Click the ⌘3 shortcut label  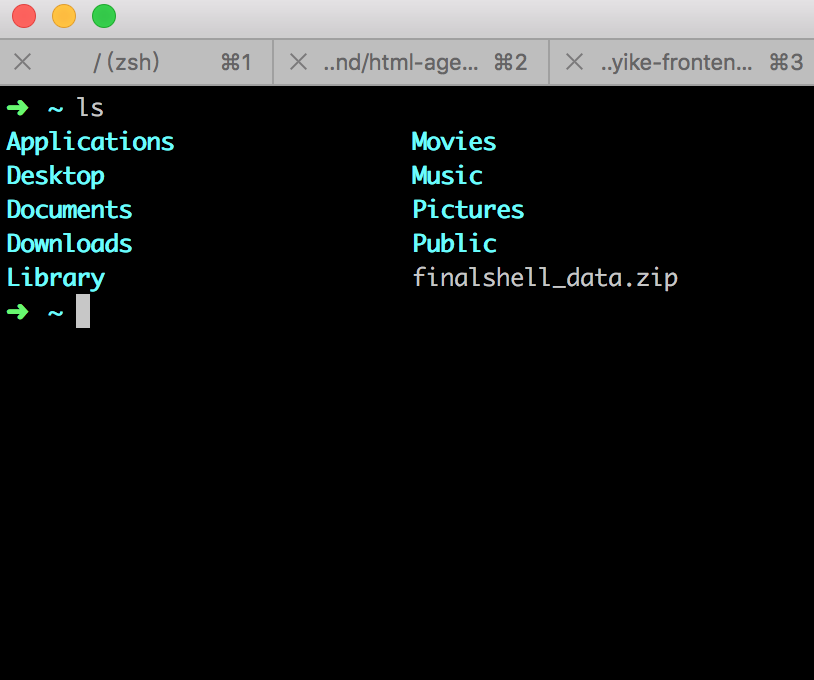785,61
